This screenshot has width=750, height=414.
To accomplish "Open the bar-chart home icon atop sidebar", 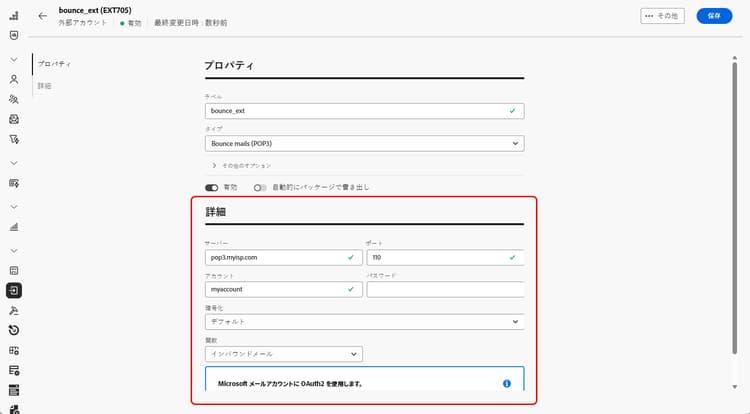I will pos(14,15).
